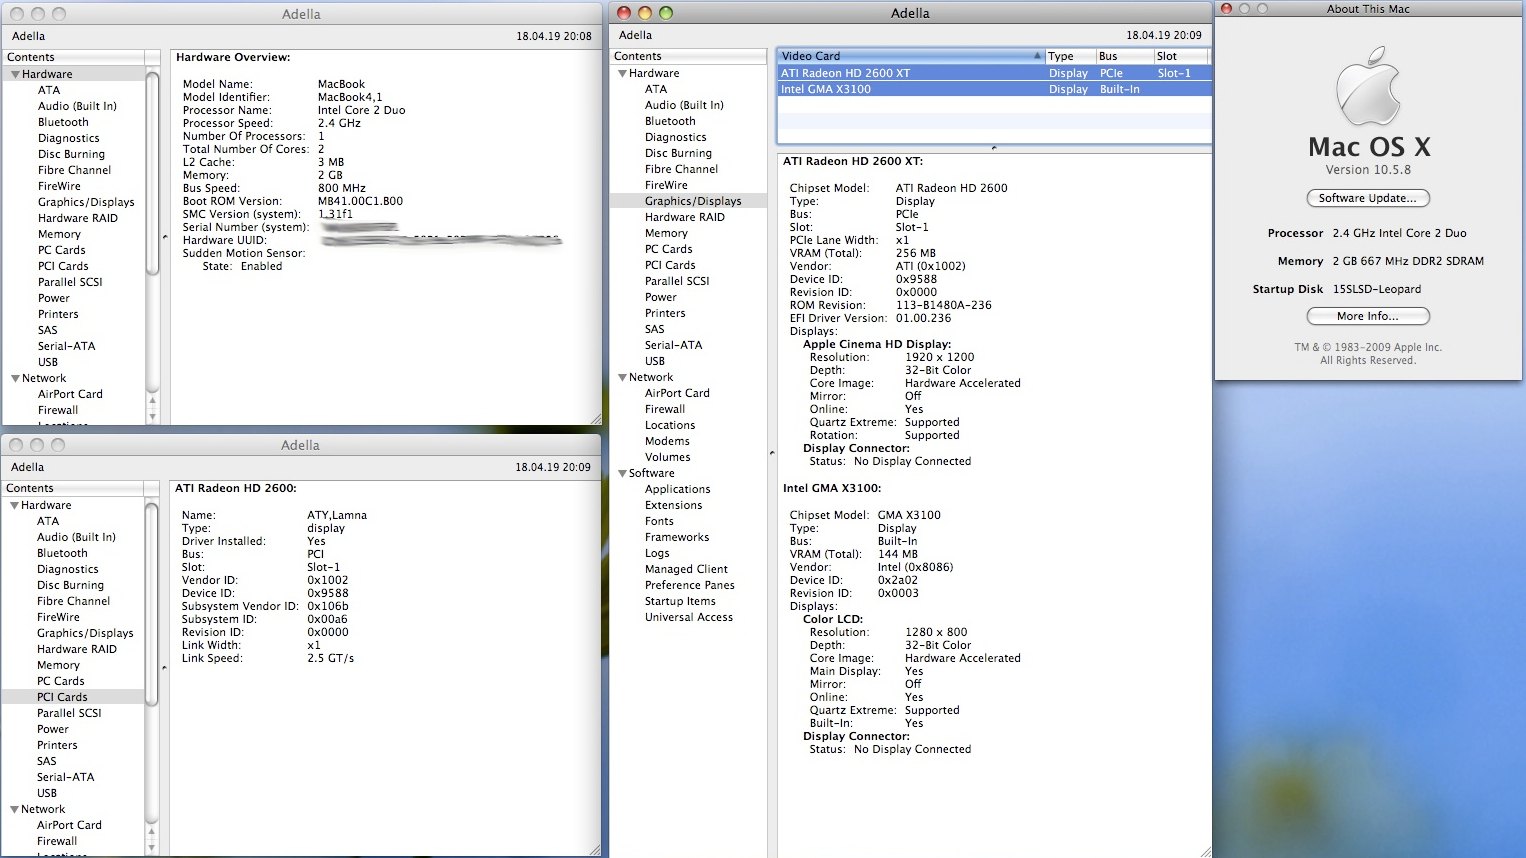Select Power in top-left Adella window
The height and width of the screenshot is (858, 1526).
pos(54,298)
